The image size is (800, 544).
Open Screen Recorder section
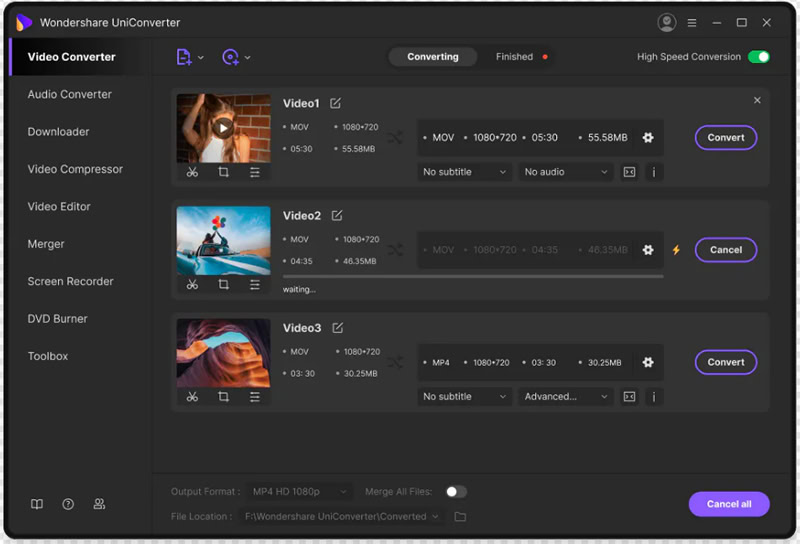[70, 281]
